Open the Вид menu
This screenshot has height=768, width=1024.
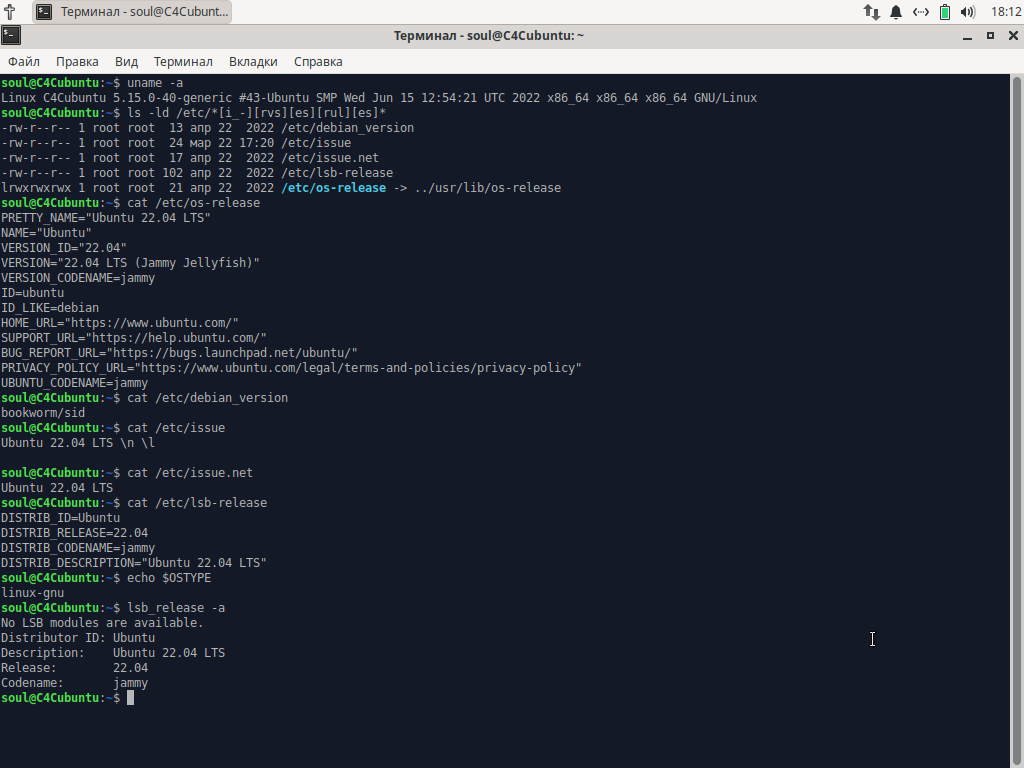126,61
